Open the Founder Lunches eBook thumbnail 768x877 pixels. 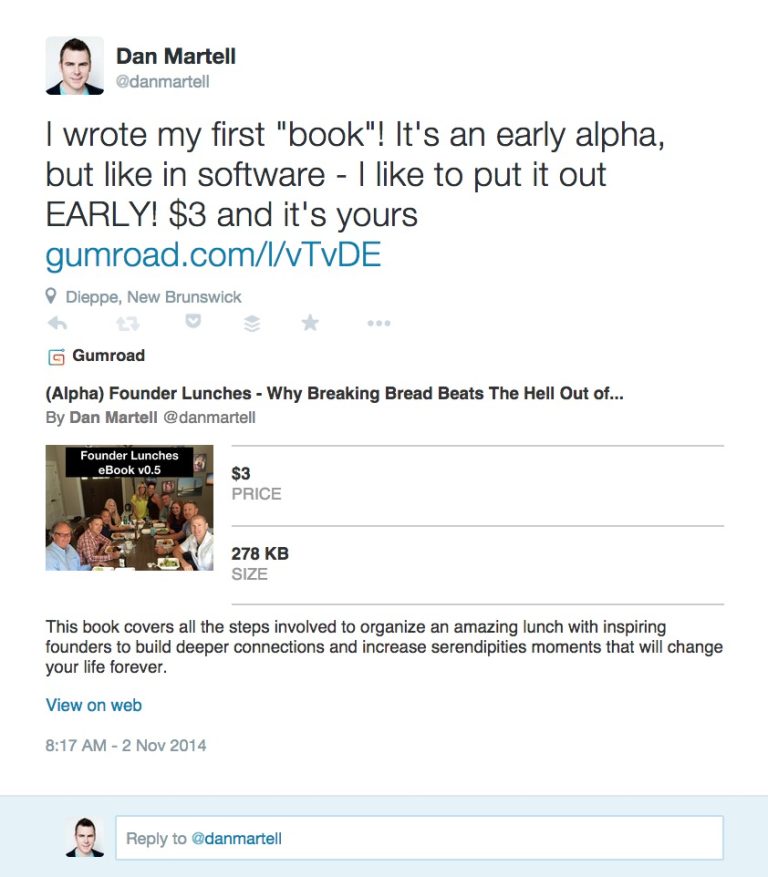point(129,508)
